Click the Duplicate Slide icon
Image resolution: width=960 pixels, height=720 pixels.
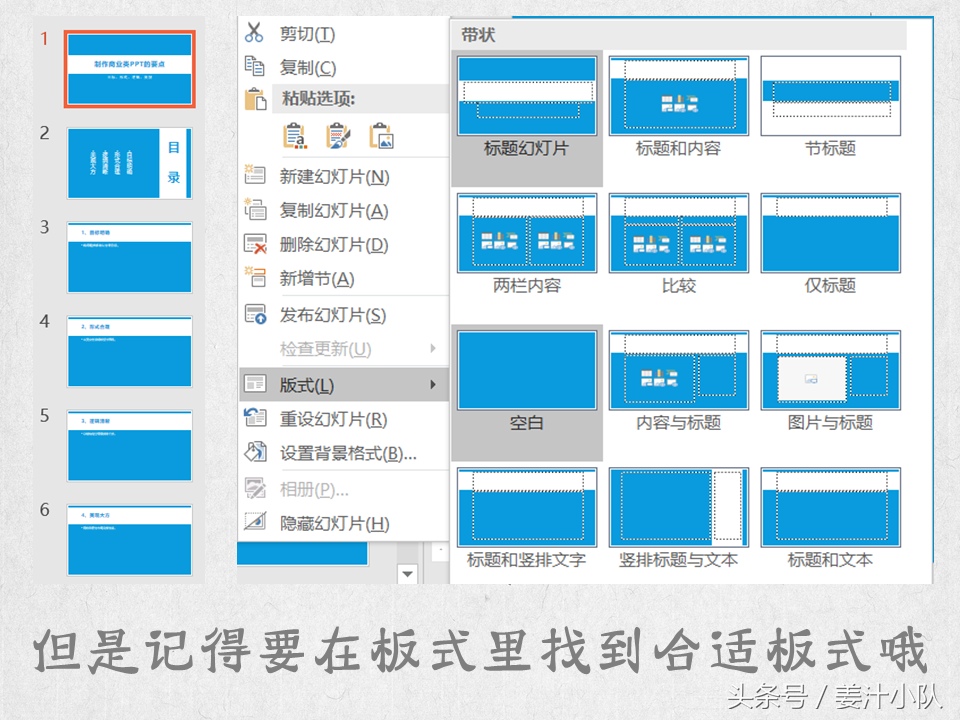(255, 209)
